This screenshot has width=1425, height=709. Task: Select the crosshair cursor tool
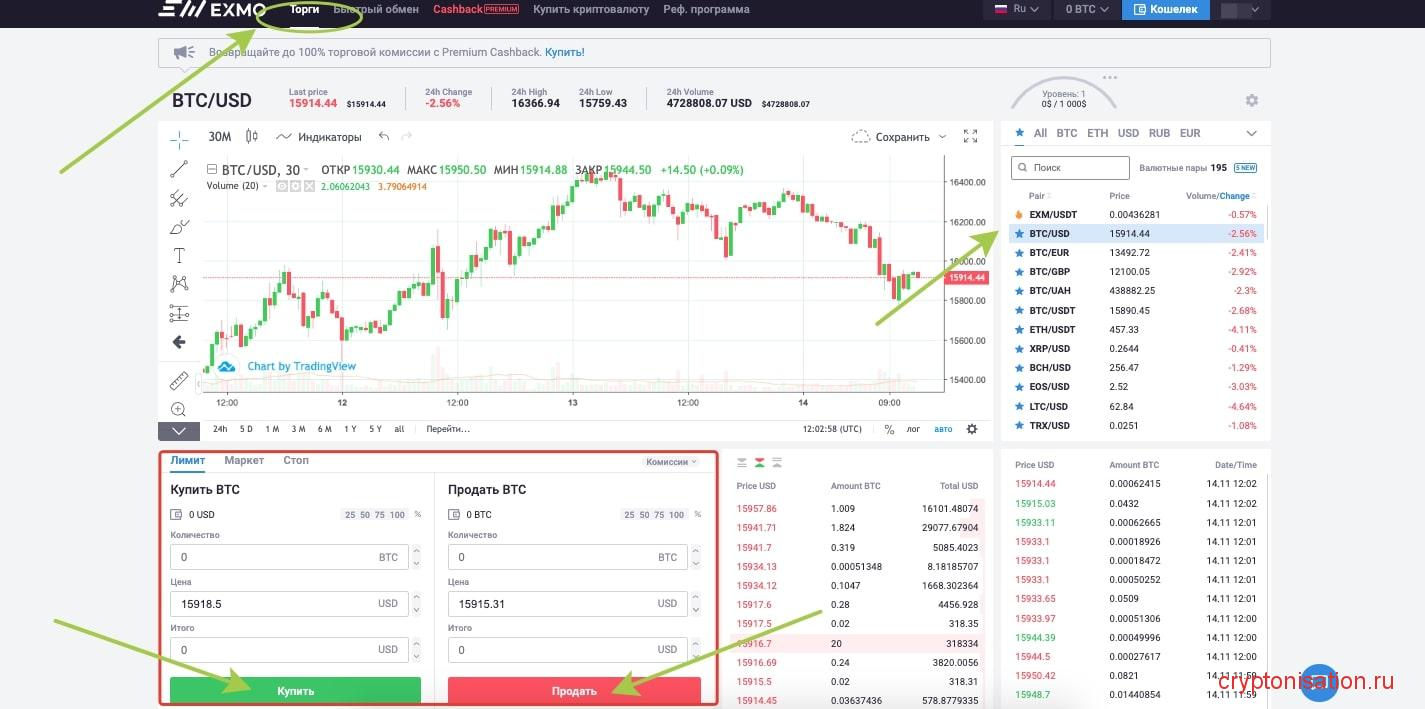(x=178, y=138)
